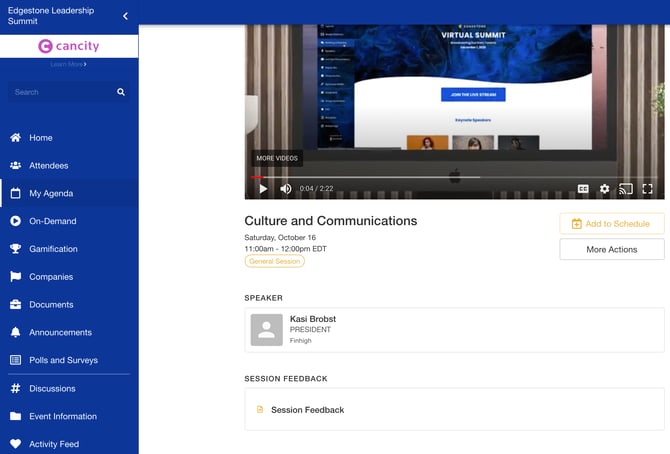Open Session Feedback form

pyautogui.click(x=307, y=410)
